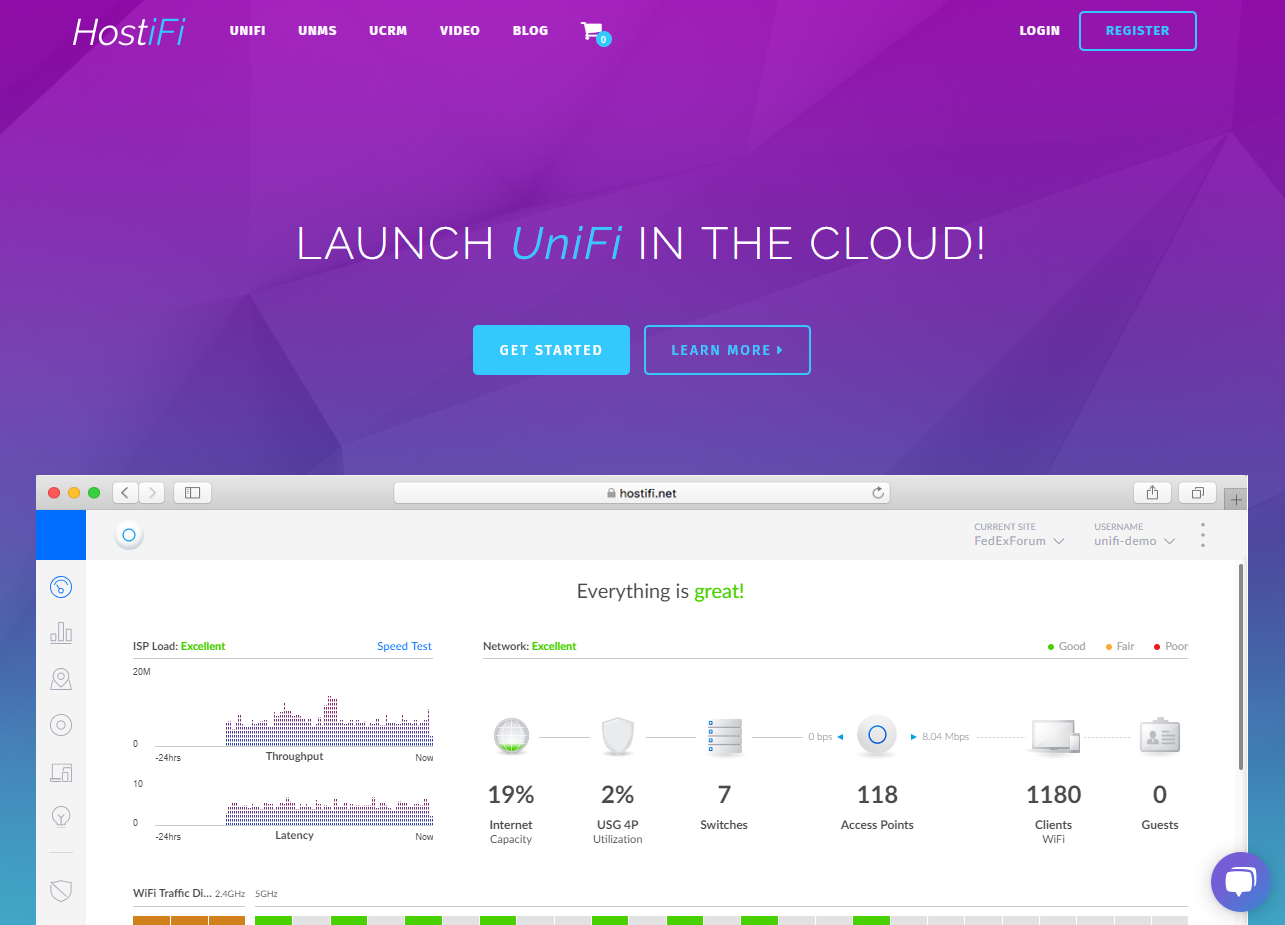
Task: Click the REGISTER button
Action: [x=1137, y=31]
